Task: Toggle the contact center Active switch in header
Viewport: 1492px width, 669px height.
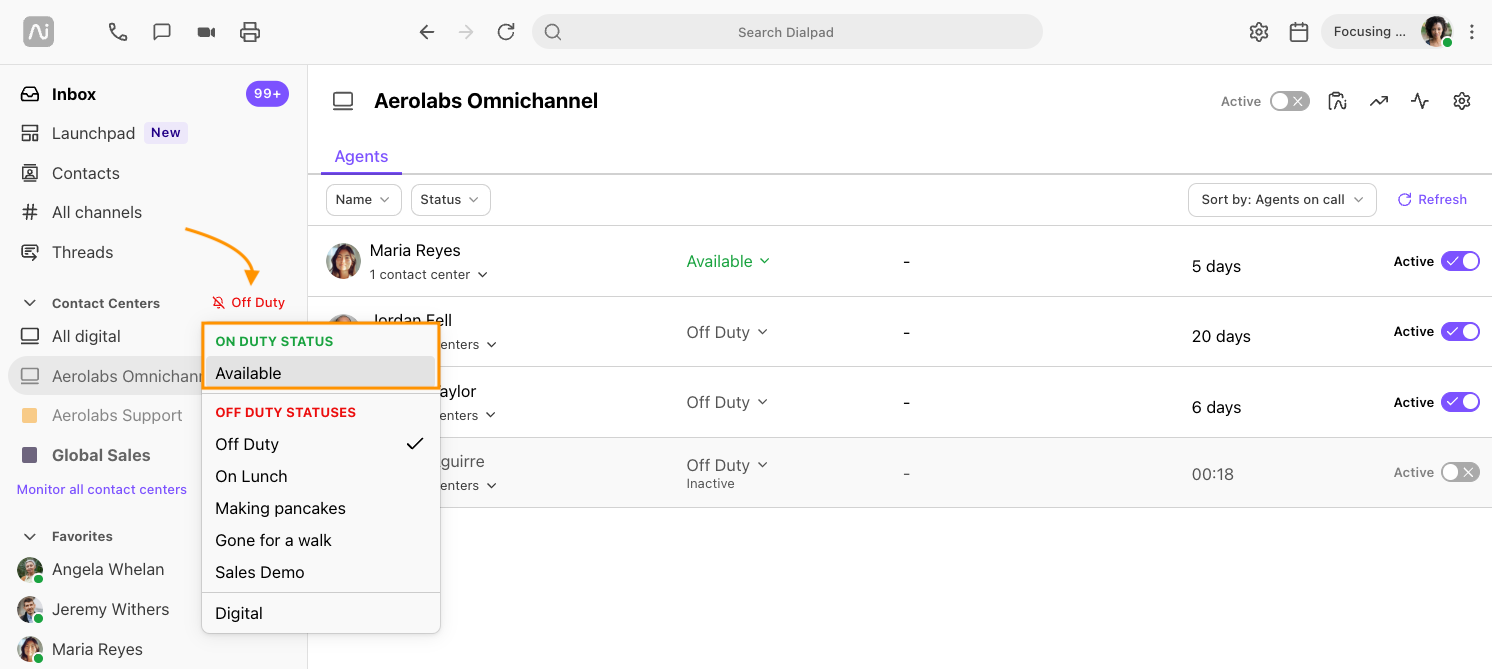Action: pyautogui.click(x=1289, y=101)
